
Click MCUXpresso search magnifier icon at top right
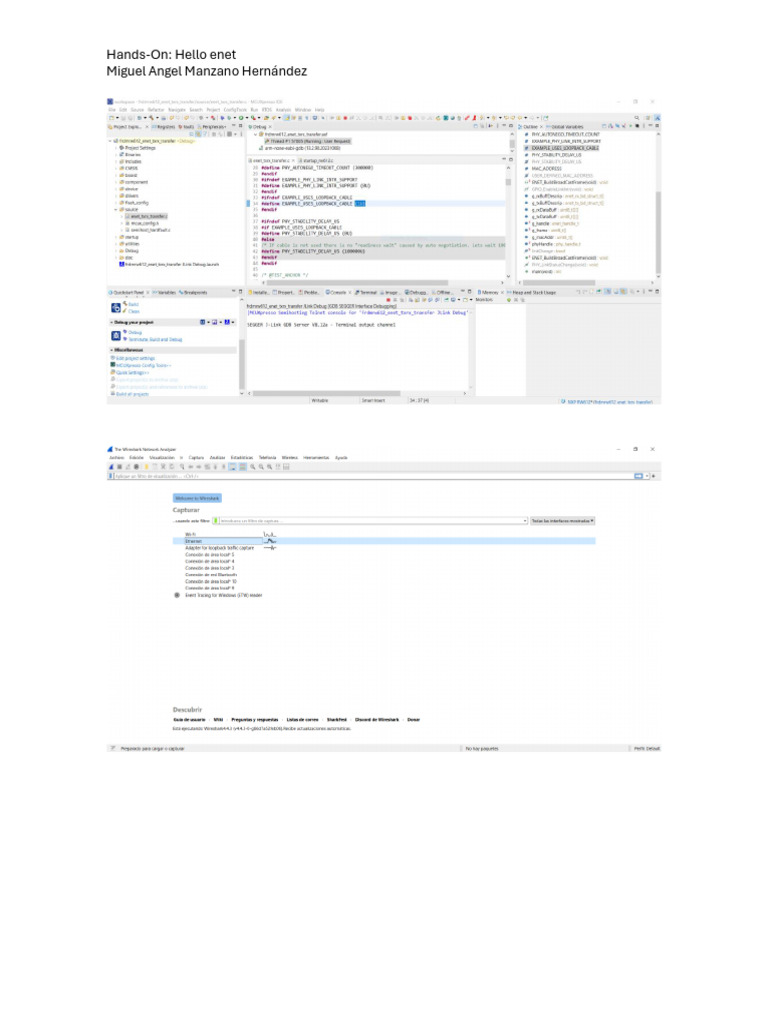[x=637, y=118]
